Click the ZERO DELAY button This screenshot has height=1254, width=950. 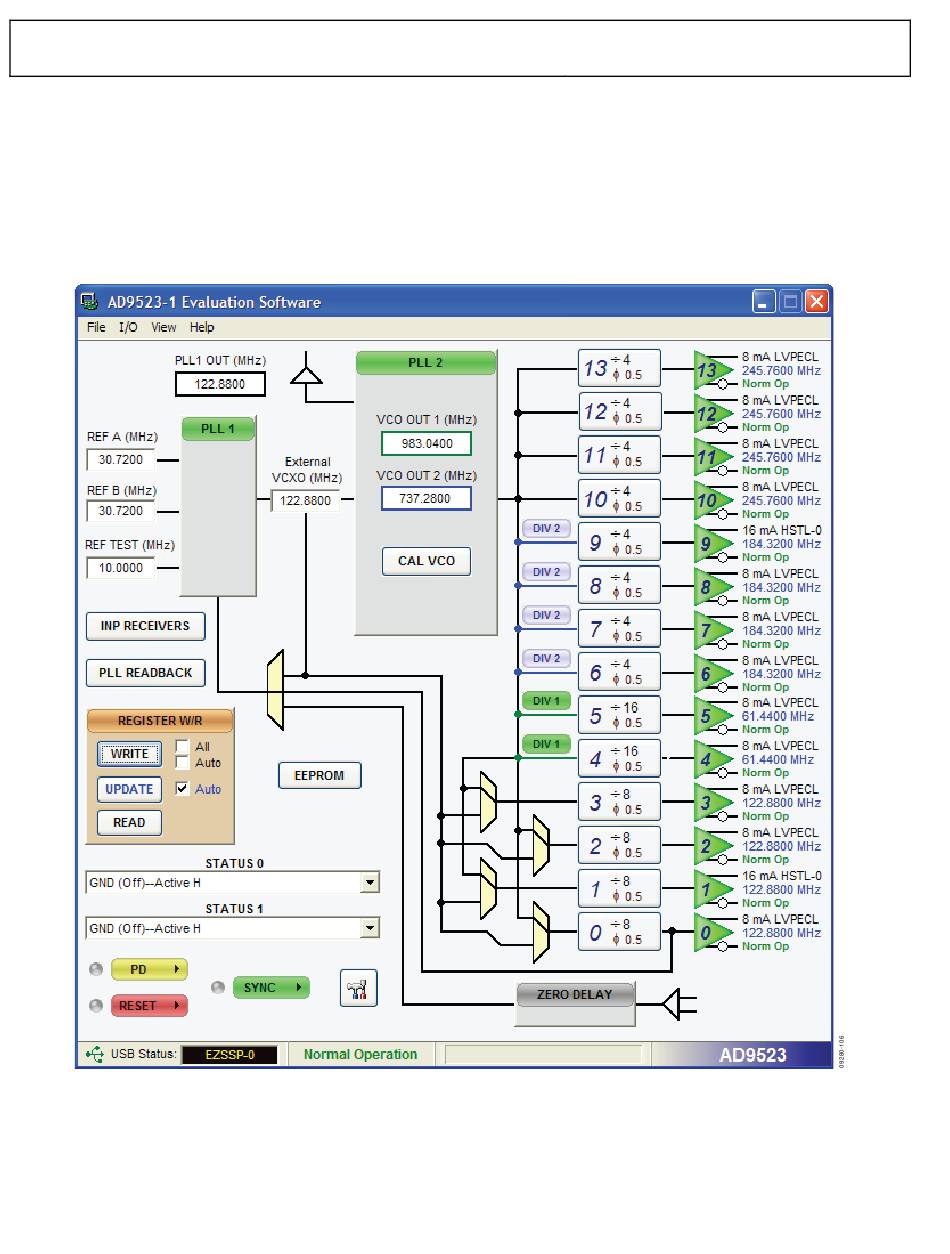(575, 994)
